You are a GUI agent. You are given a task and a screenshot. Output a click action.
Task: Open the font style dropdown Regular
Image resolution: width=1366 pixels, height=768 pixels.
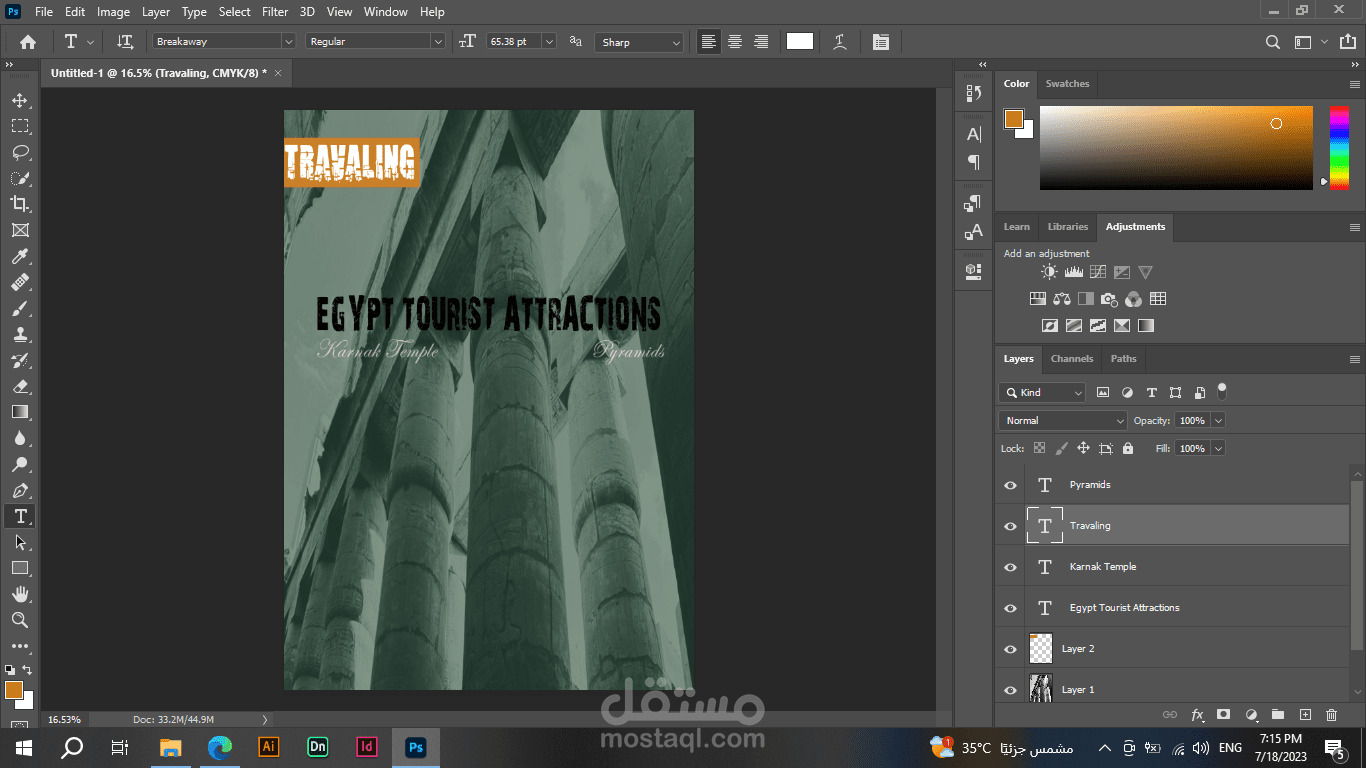tap(375, 42)
